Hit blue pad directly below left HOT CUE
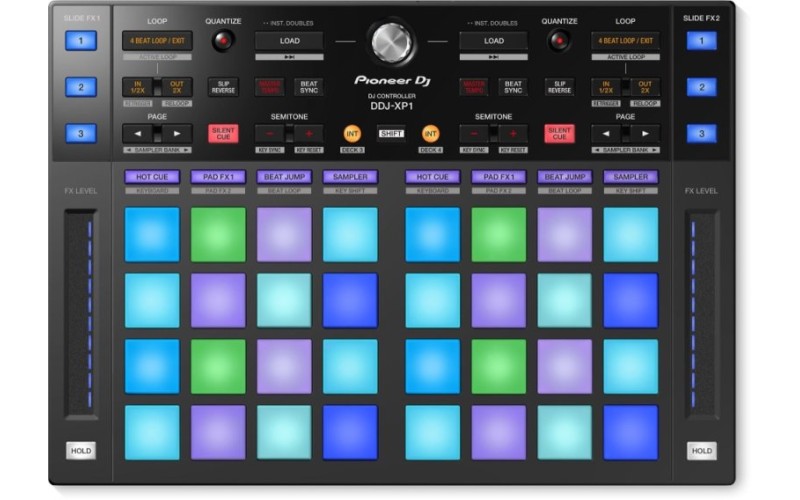The height and width of the screenshot is (500, 800). pos(152,235)
